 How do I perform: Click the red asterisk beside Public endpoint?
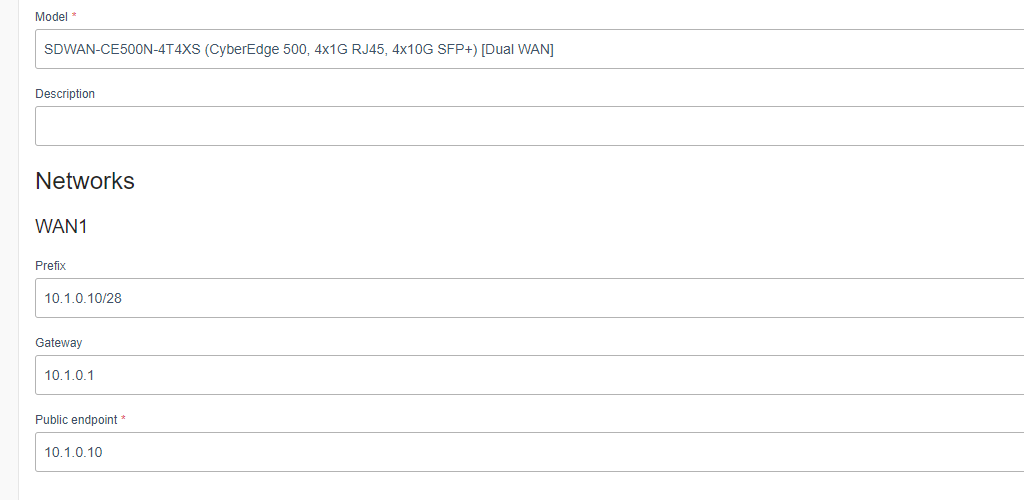(123, 420)
